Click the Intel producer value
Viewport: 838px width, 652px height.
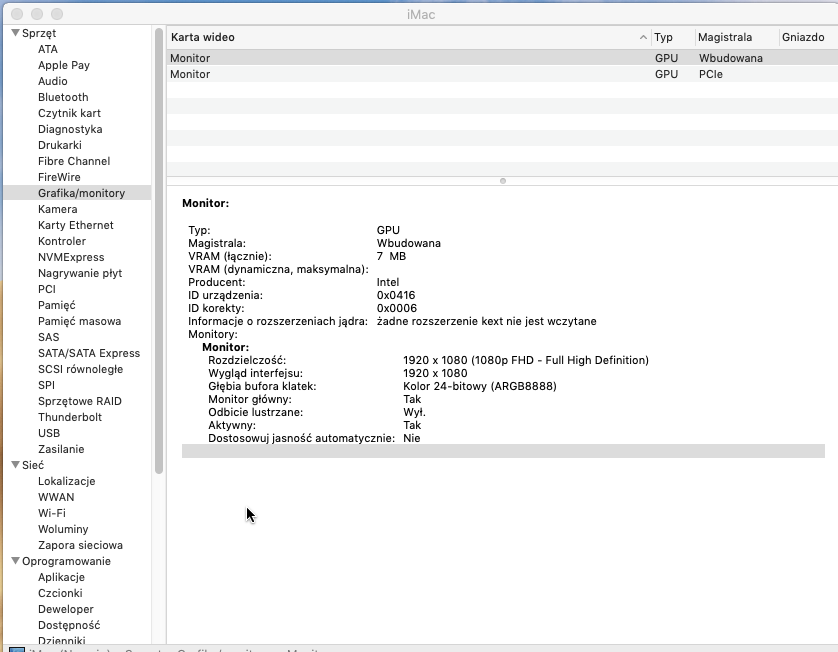(x=388, y=283)
